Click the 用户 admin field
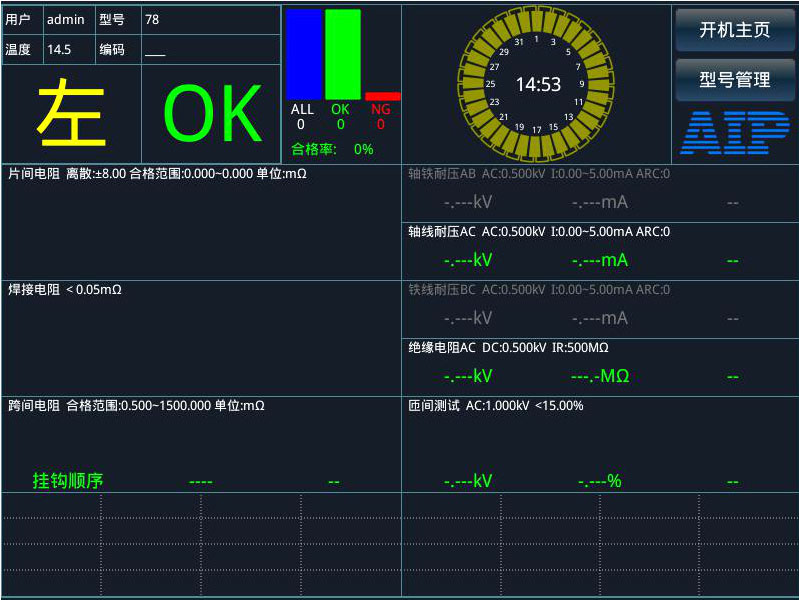Image resolution: width=799 pixels, height=600 pixels. pyautogui.click(x=66, y=19)
